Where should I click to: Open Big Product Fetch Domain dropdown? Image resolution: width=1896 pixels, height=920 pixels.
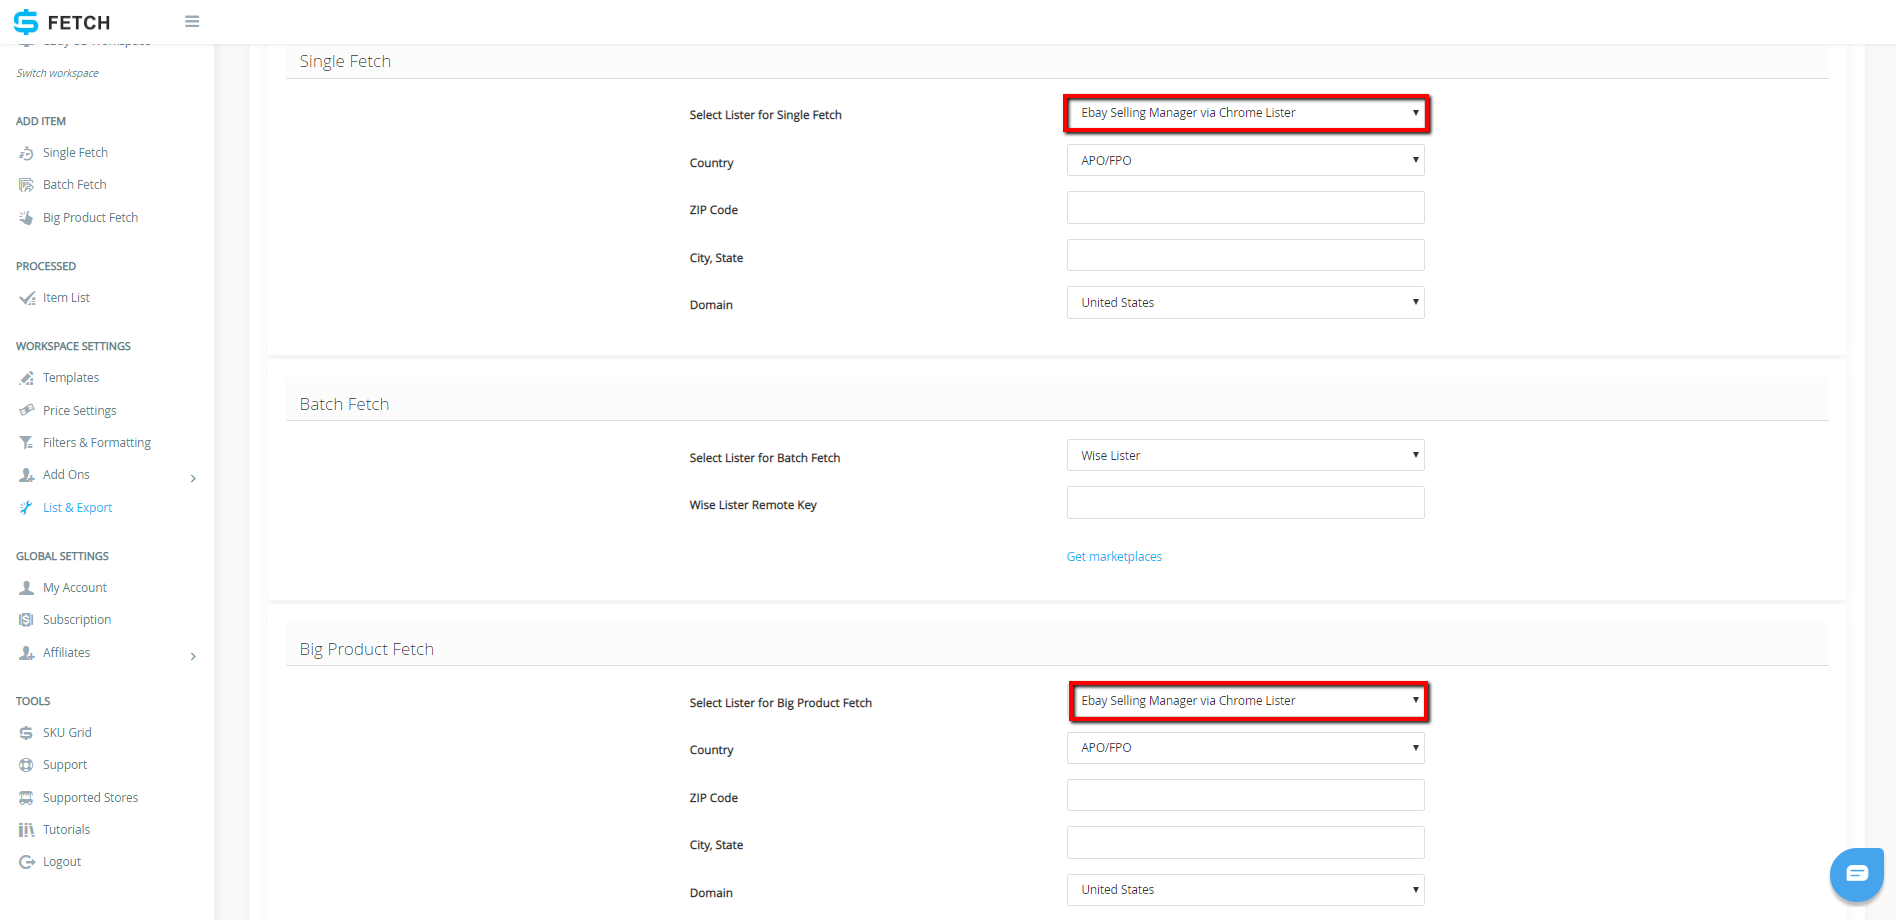1246,890
